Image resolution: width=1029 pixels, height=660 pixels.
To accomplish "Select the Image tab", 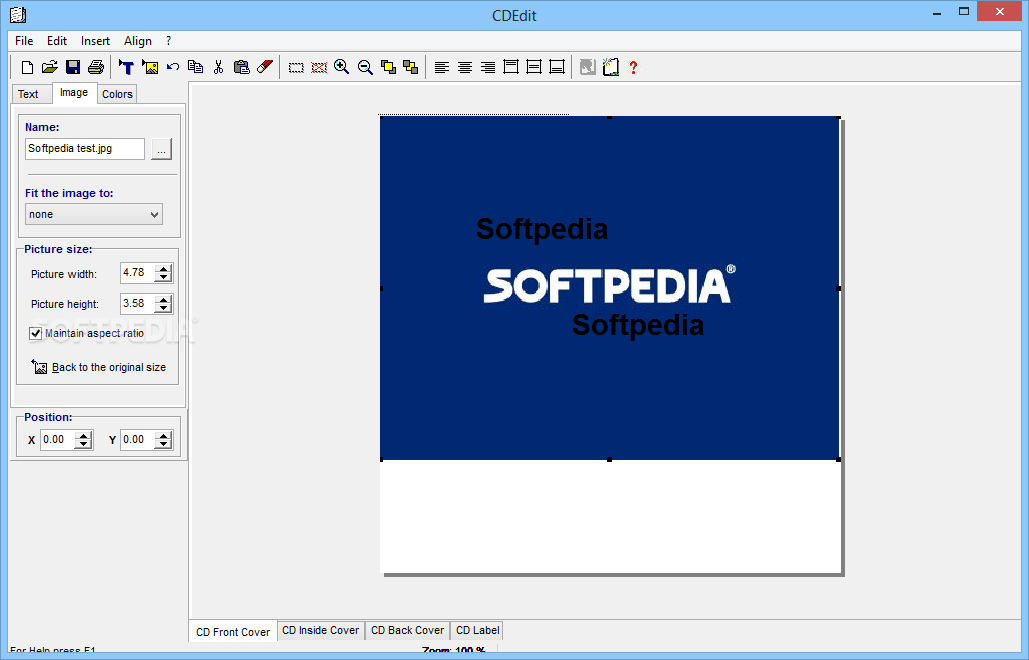I will [74, 93].
